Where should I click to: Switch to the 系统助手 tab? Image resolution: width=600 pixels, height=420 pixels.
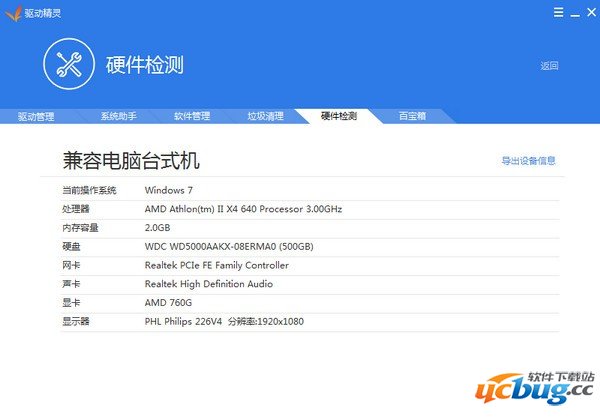[119, 116]
